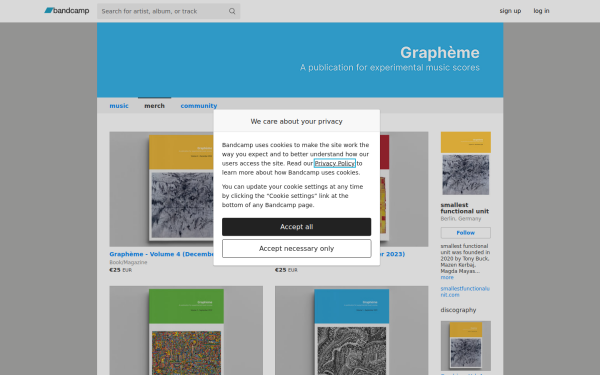Open the community tab
Viewport: 600px width, 375px height.
click(199, 106)
